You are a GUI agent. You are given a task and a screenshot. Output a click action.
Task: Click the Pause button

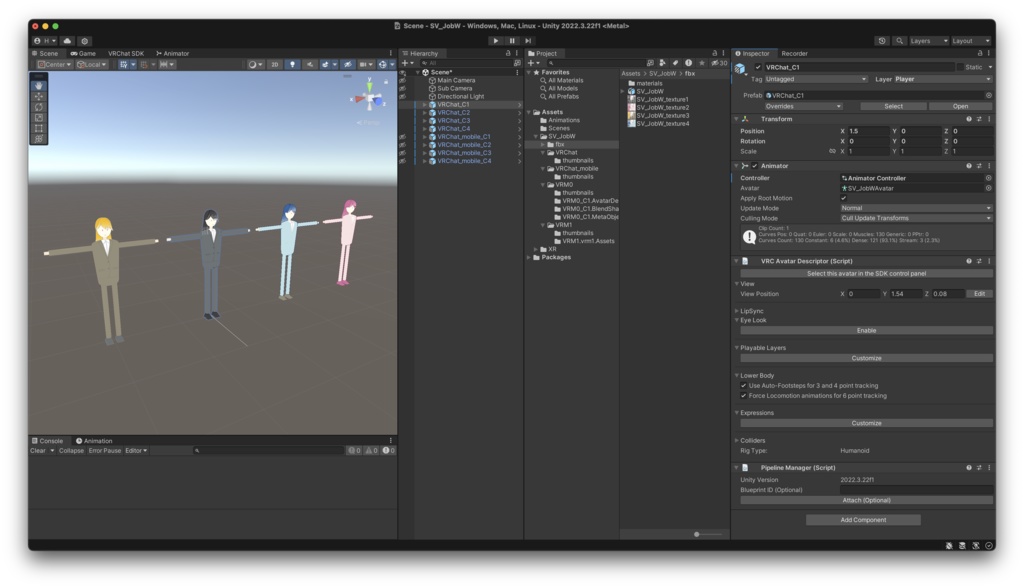pos(512,41)
